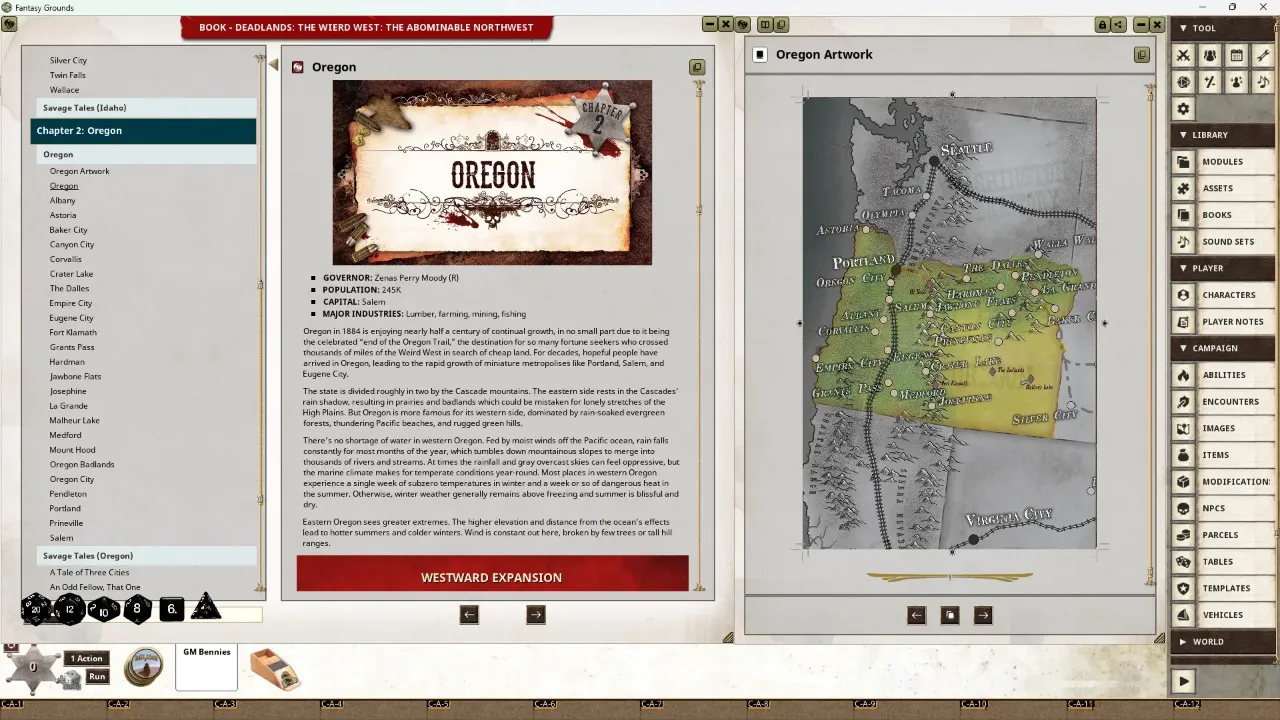Open SOUND SETS in the sidebar
Image resolution: width=1280 pixels, height=720 pixels.
[1223, 242]
